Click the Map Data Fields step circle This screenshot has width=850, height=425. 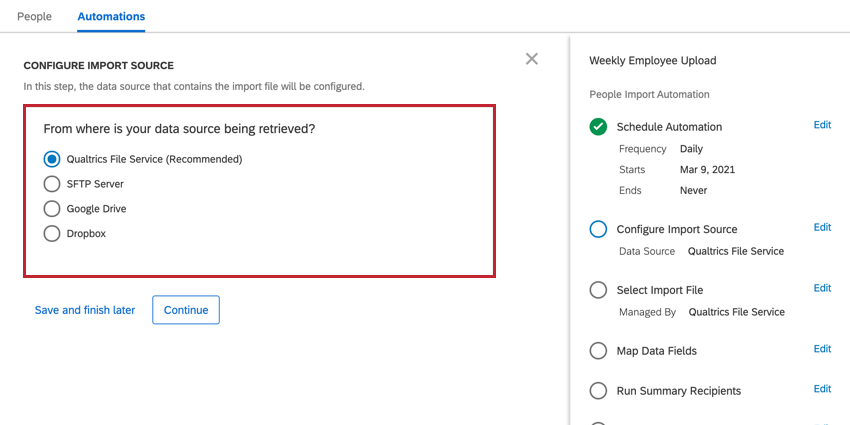[x=598, y=351]
